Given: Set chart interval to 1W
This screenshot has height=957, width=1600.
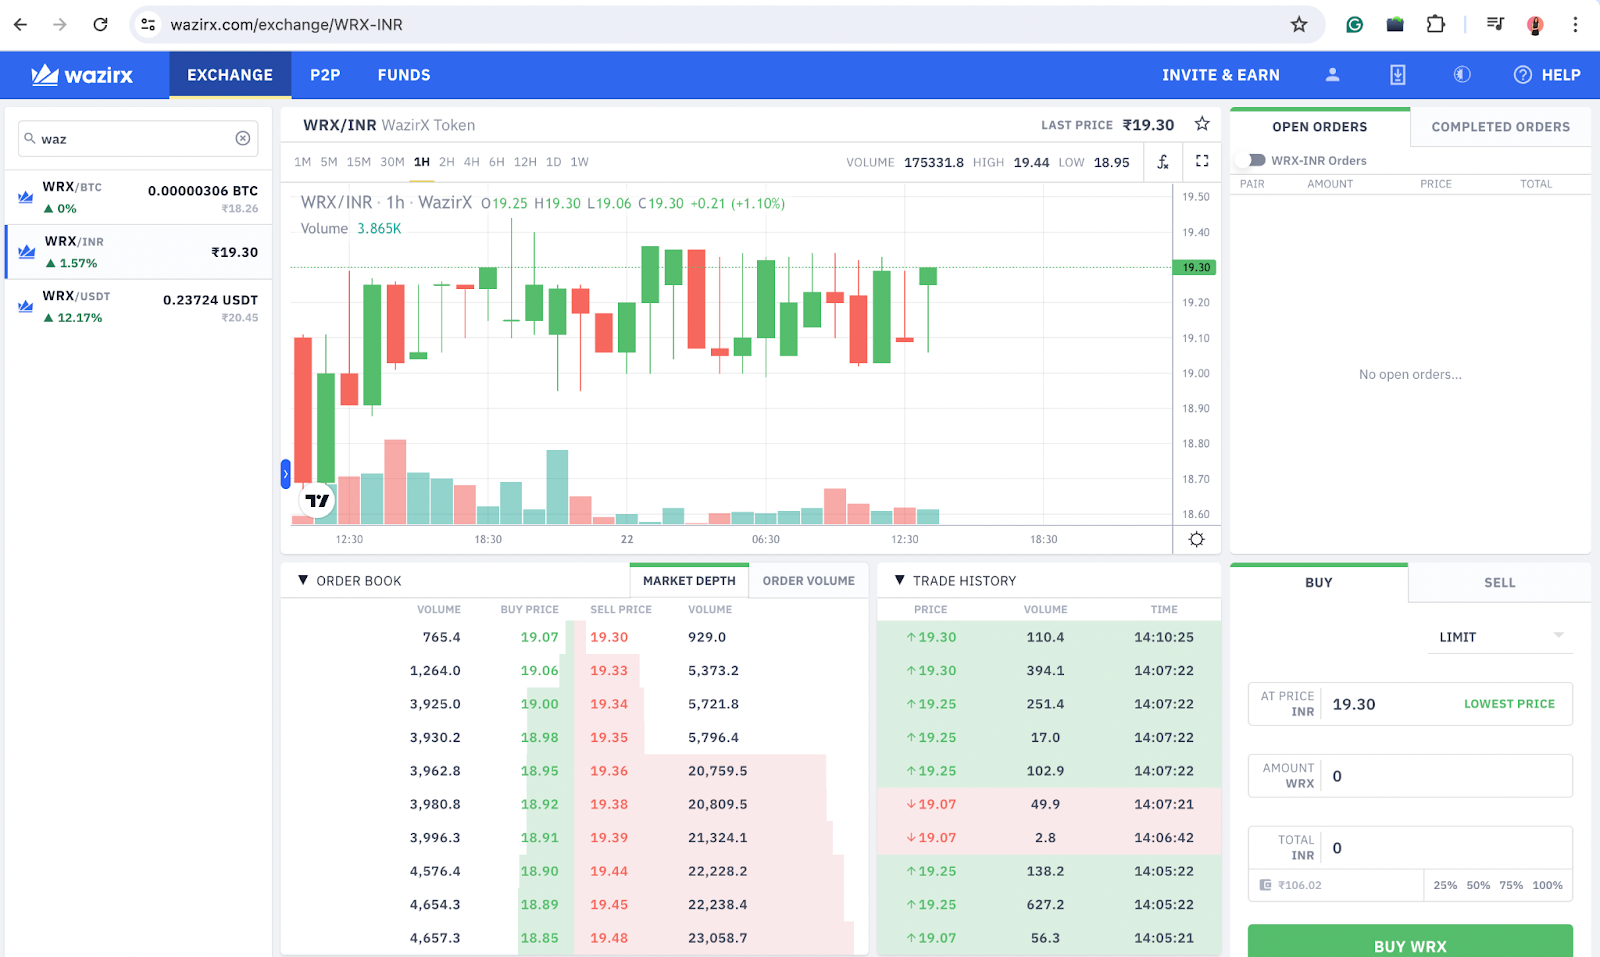Looking at the screenshot, I should 580,162.
